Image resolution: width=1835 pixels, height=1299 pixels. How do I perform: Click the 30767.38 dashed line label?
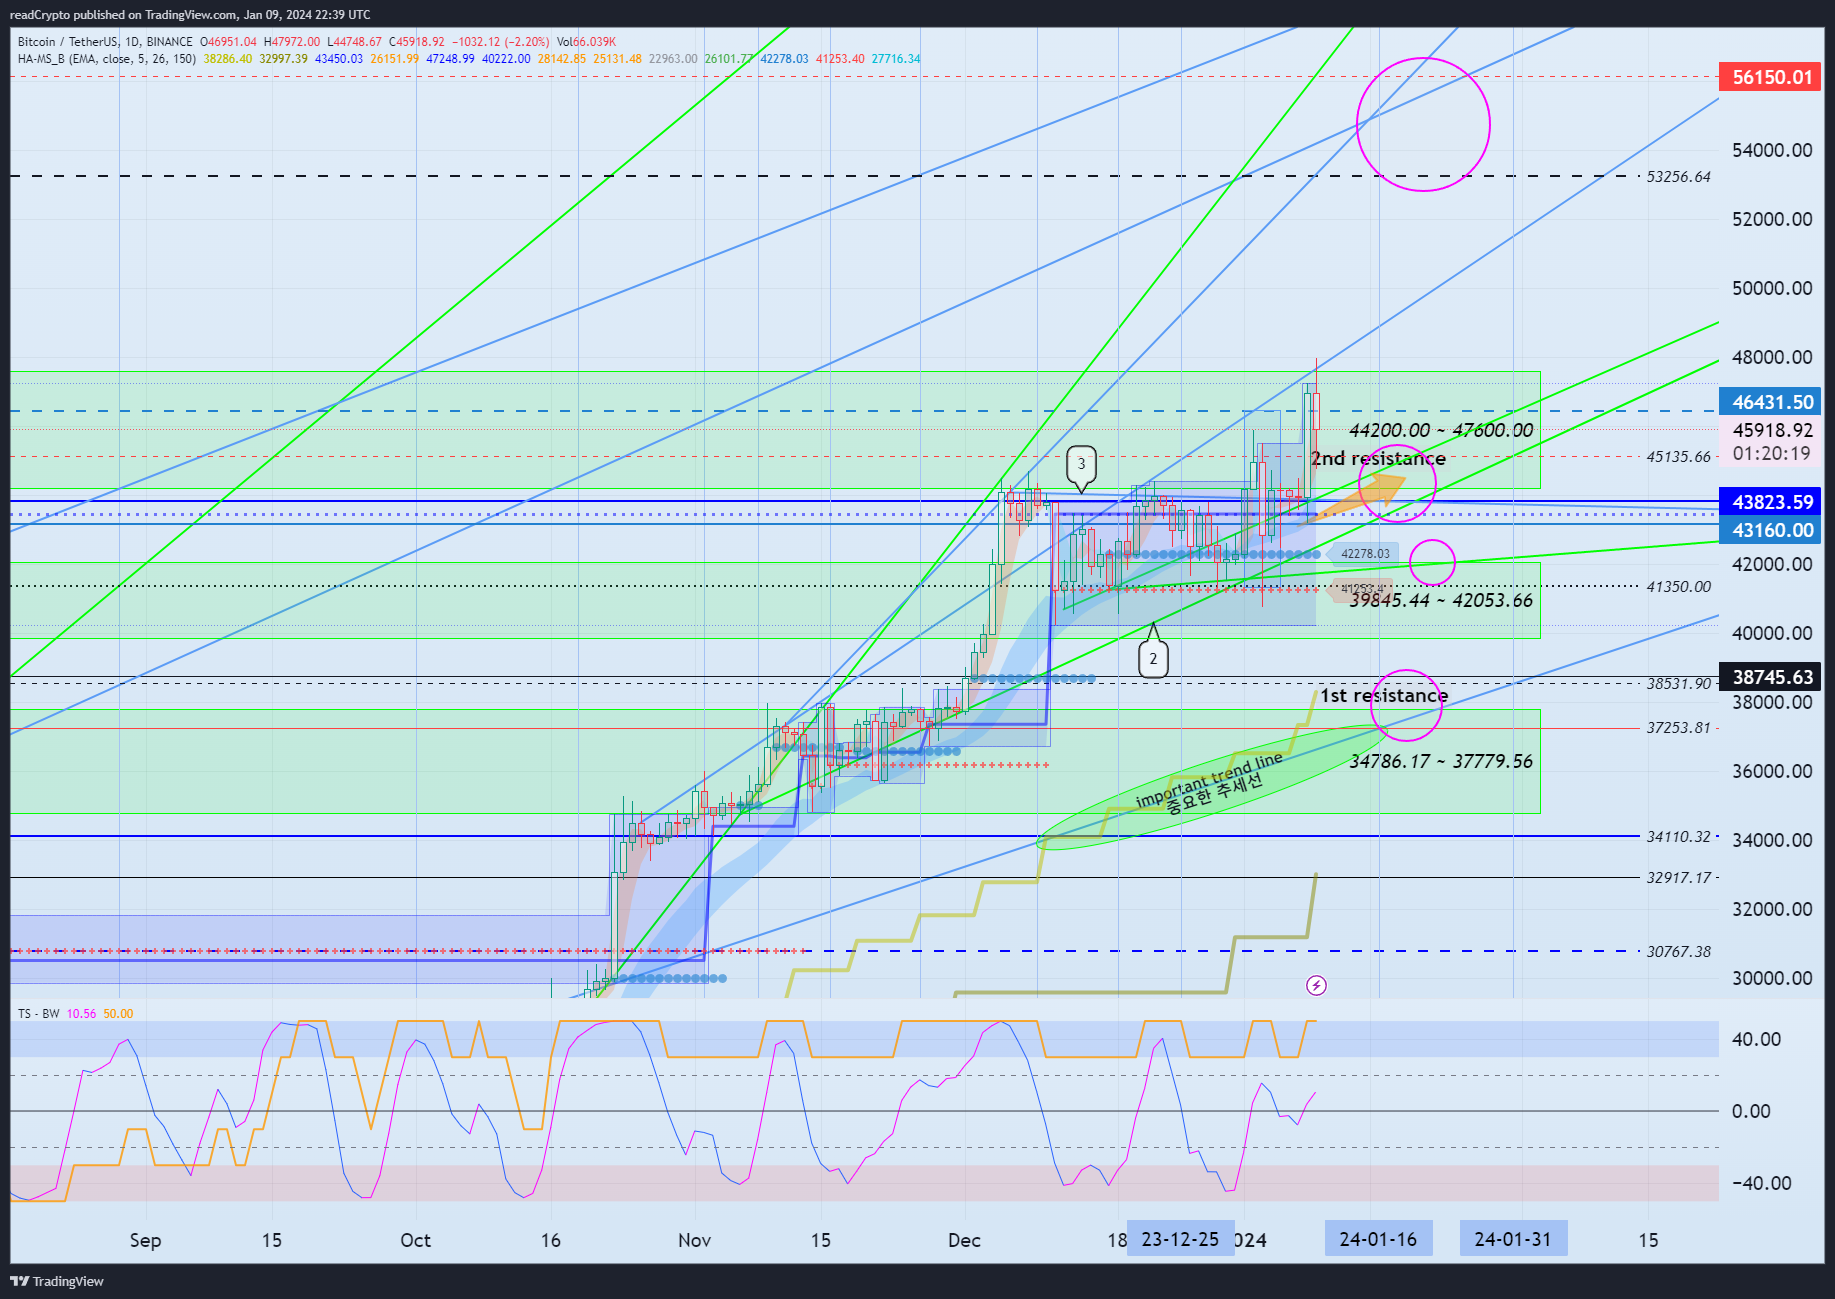(x=1678, y=951)
